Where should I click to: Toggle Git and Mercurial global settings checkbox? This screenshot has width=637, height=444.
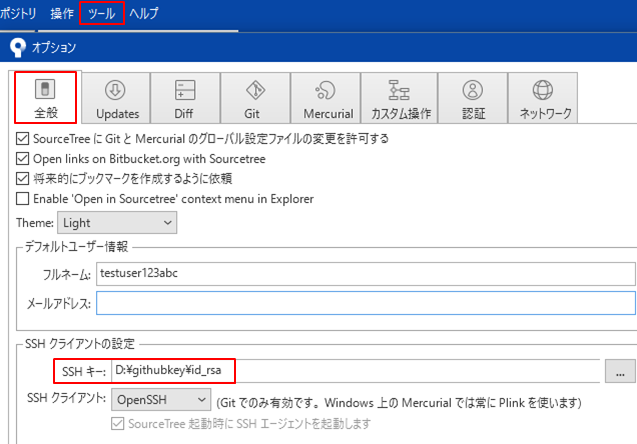click(x=22, y=139)
